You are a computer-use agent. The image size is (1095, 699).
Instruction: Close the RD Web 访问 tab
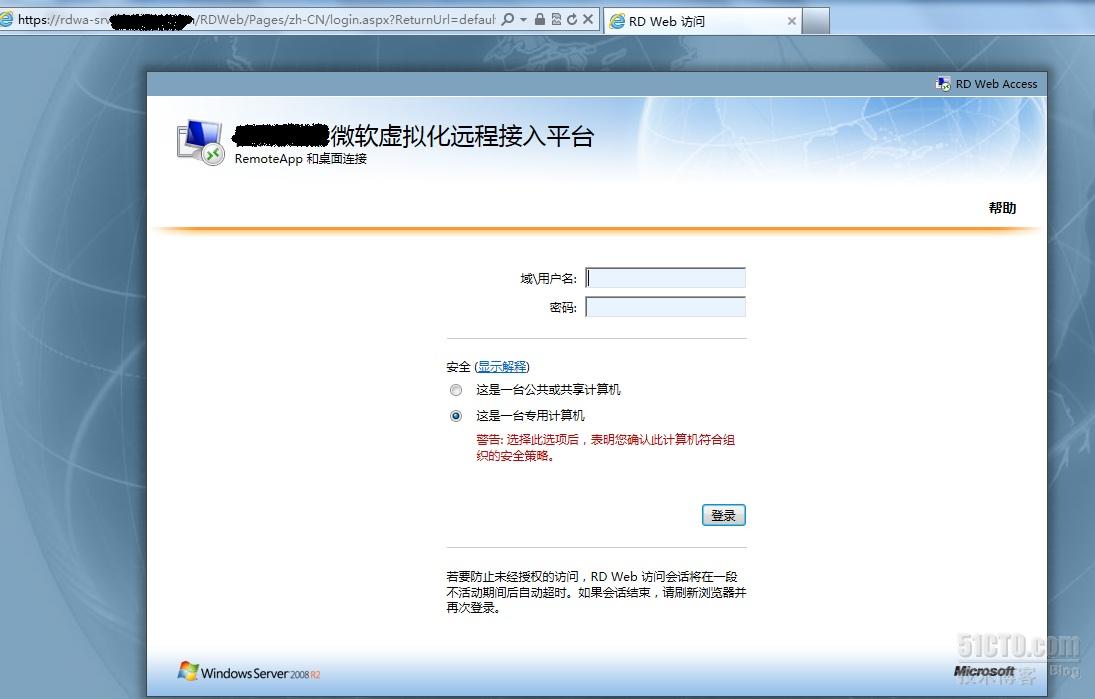pyautogui.click(x=791, y=21)
